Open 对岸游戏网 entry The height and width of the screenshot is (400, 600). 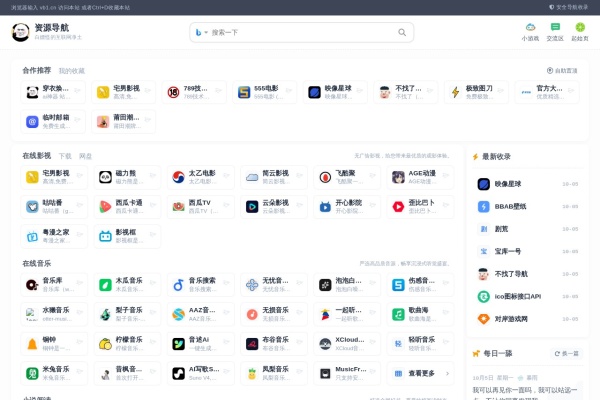coord(528,319)
